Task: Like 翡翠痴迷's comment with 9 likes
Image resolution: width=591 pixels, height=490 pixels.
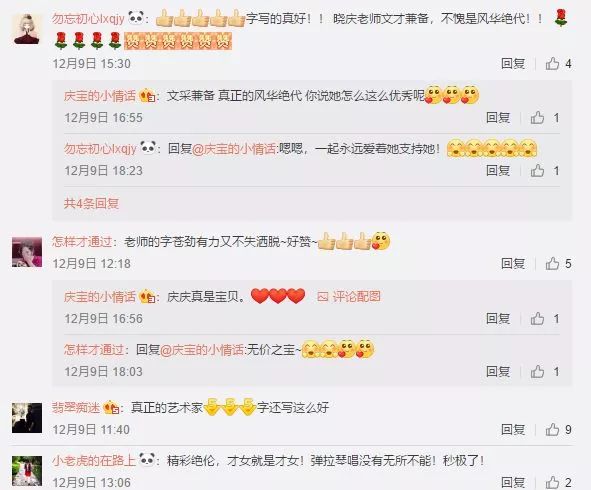Action: (552, 429)
